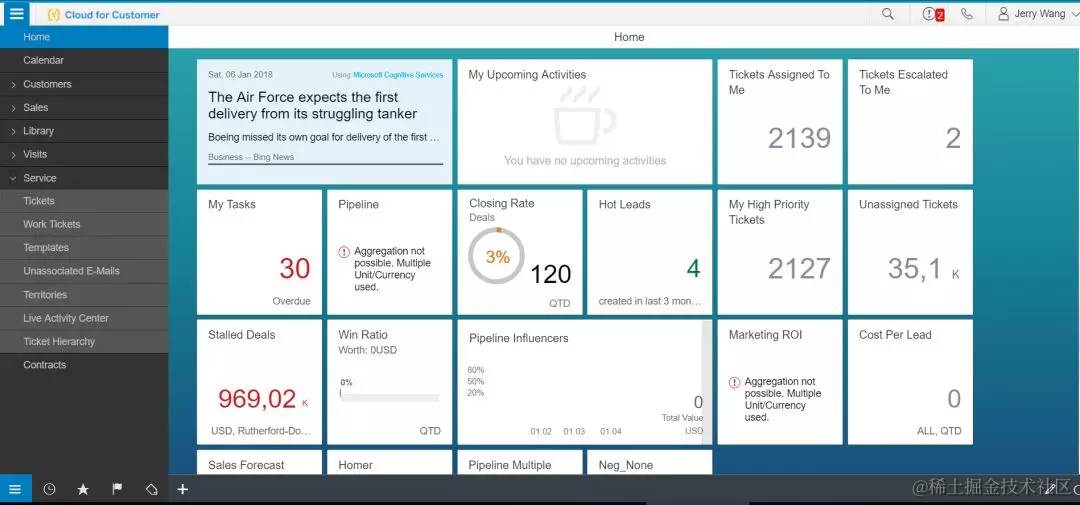Open the Air Force tanker news headline
Image resolution: width=1080 pixels, height=505 pixels.
pyautogui.click(x=313, y=105)
